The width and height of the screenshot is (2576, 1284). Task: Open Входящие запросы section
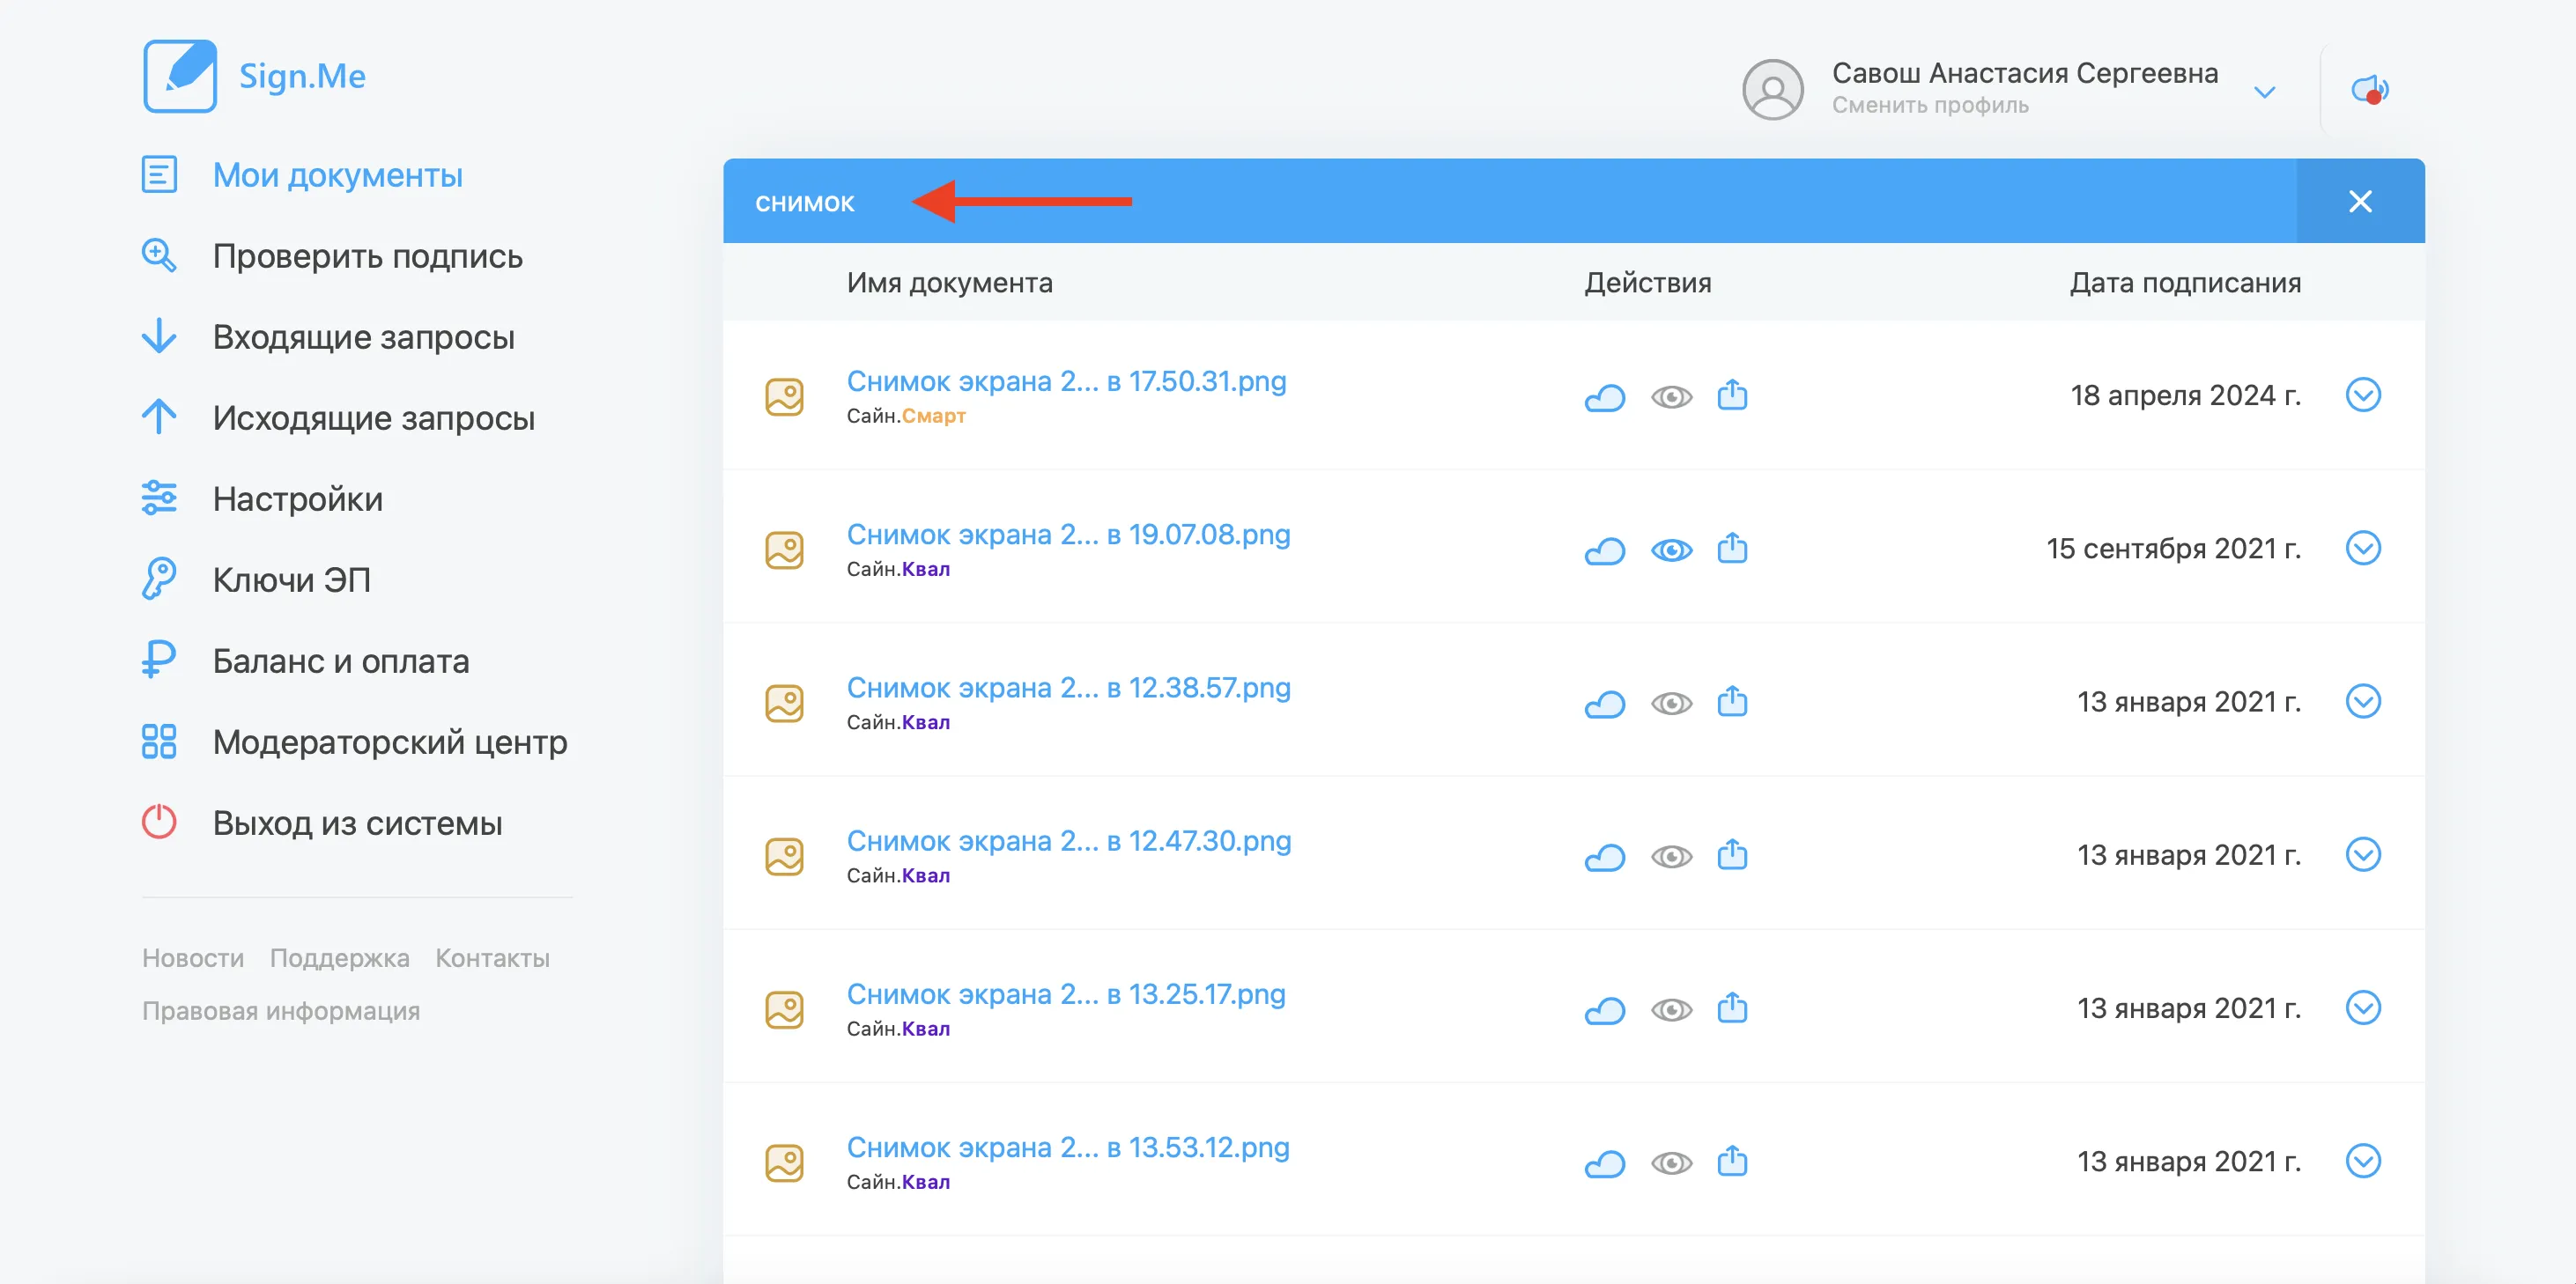click(x=363, y=337)
